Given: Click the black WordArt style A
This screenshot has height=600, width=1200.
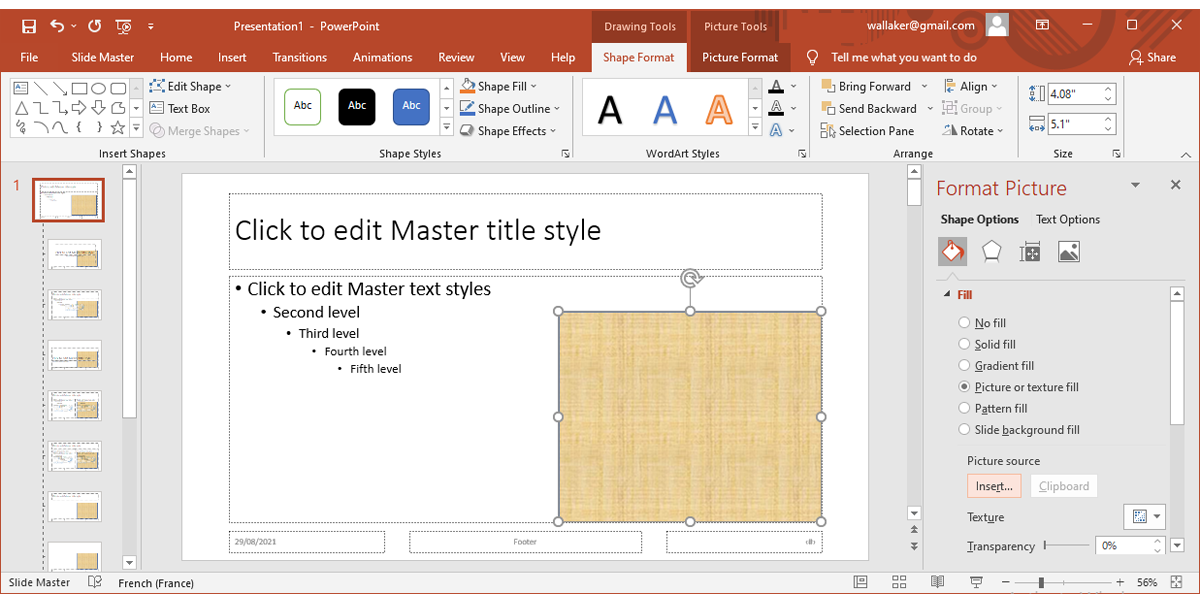Looking at the screenshot, I should pyautogui.click(x=609, y=108).
